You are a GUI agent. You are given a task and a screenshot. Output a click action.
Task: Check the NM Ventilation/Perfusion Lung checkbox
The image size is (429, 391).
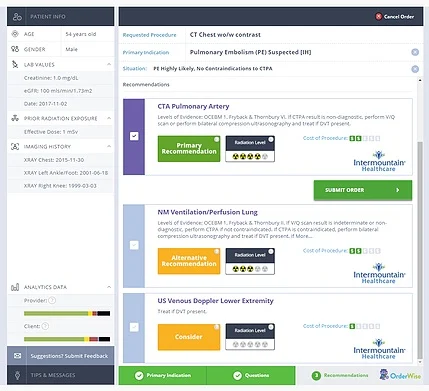coord(134,245)
